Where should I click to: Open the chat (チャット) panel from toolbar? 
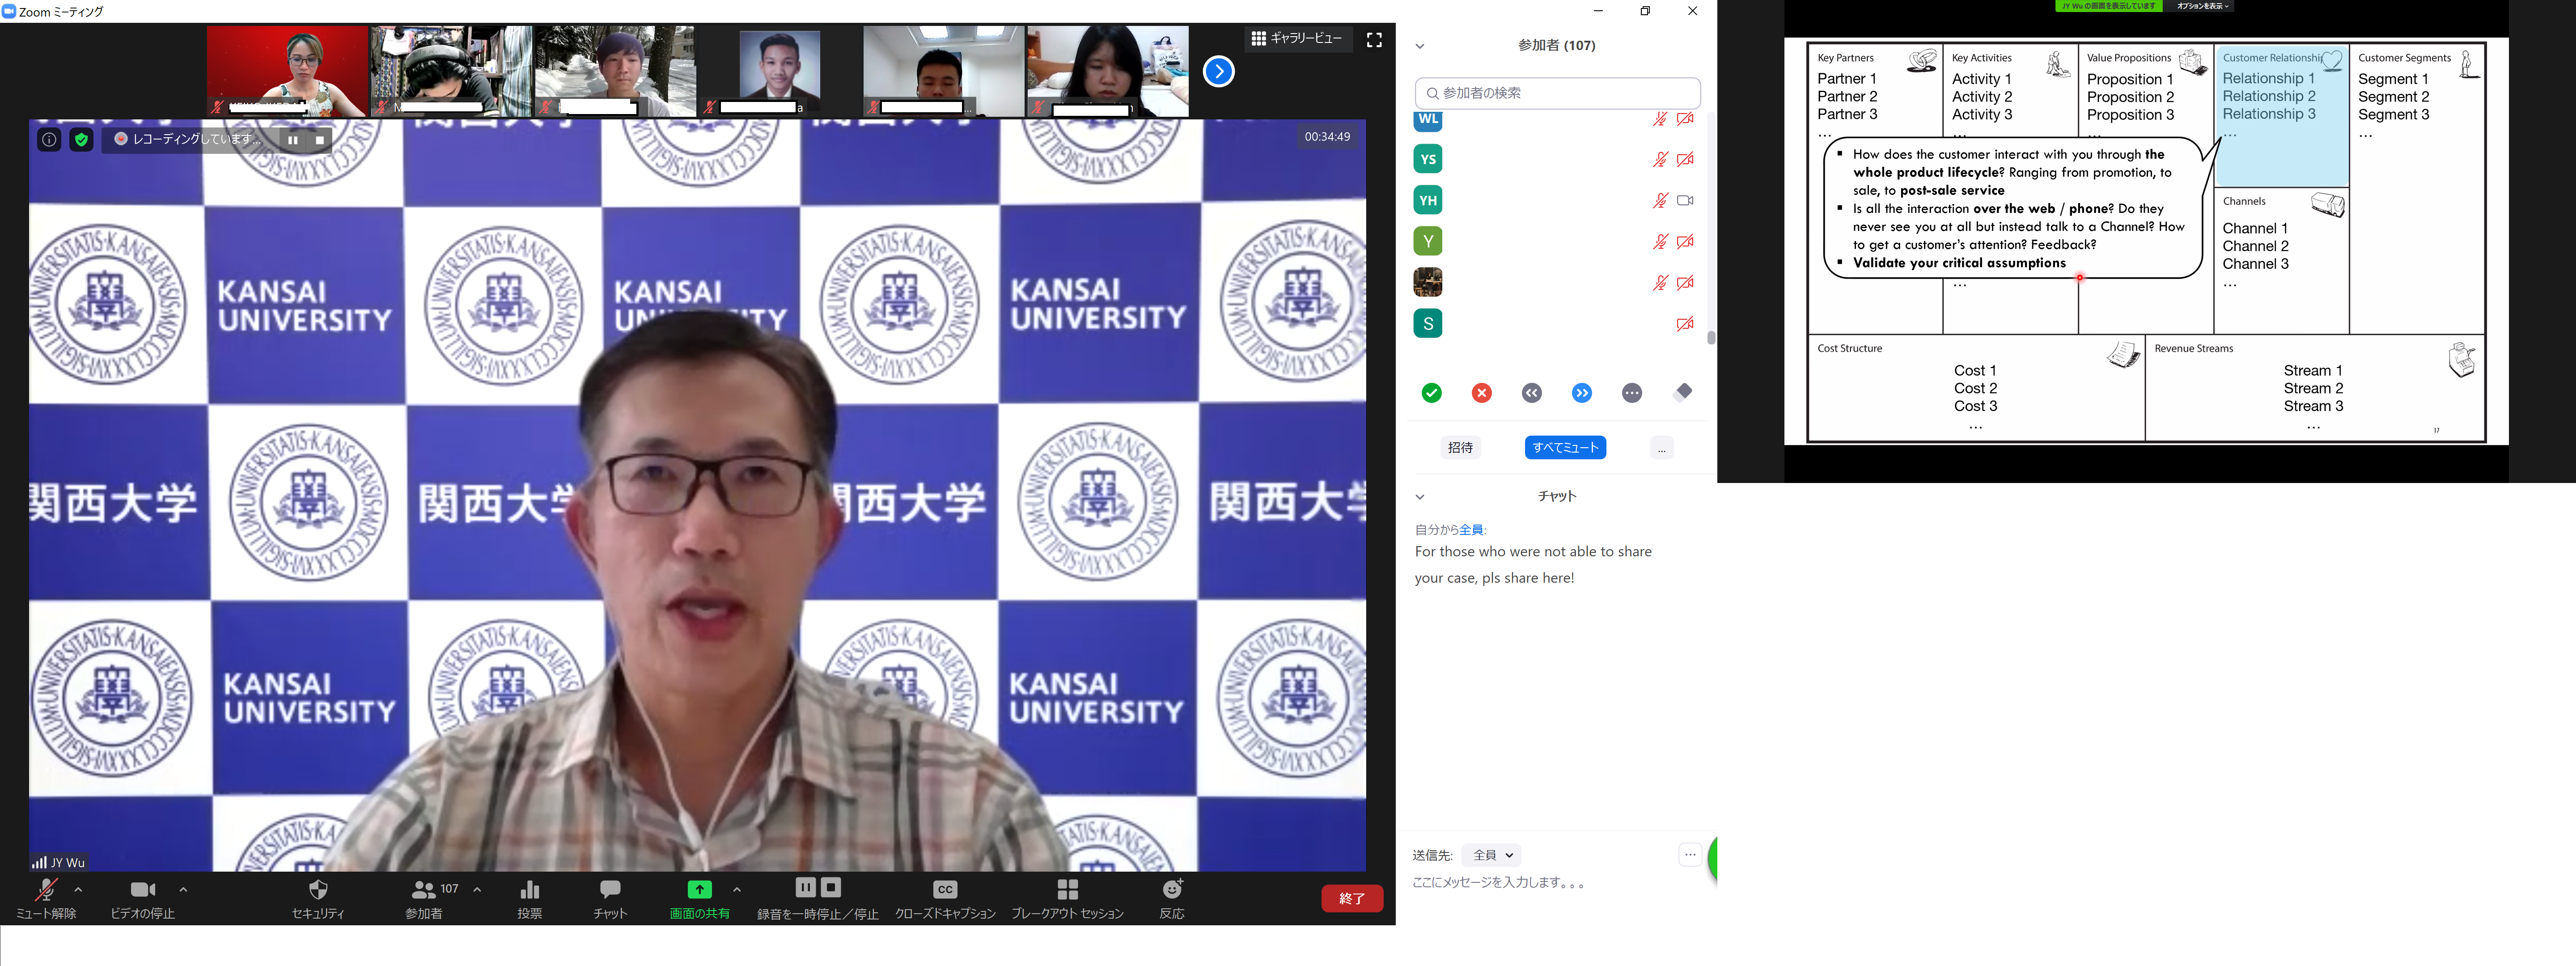[610, 898]
